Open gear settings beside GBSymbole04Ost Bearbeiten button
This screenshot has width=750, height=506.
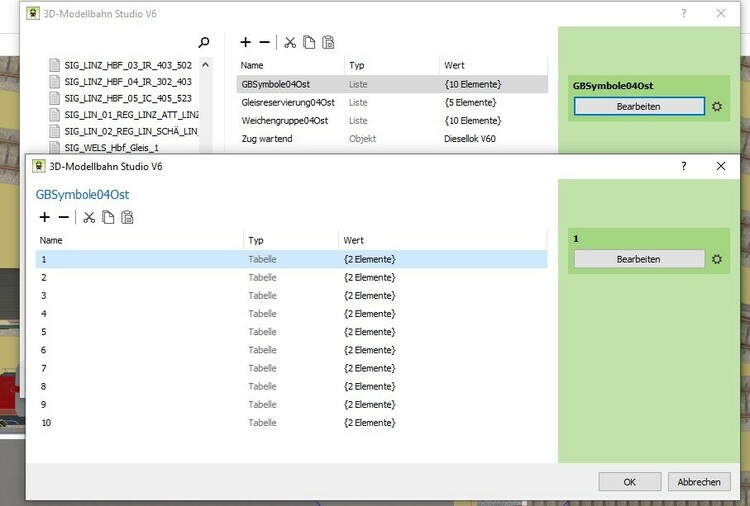tap(716, 106)
